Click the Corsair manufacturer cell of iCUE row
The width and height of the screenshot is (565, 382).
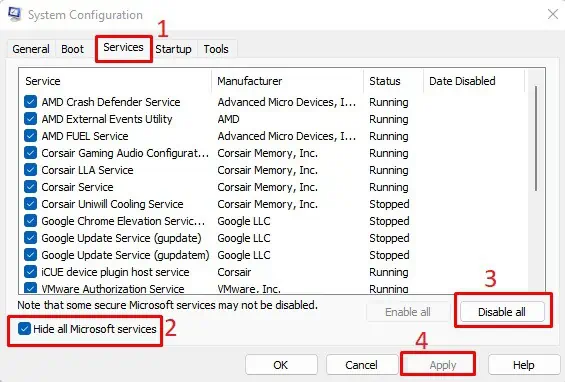[x=234, y=272]
